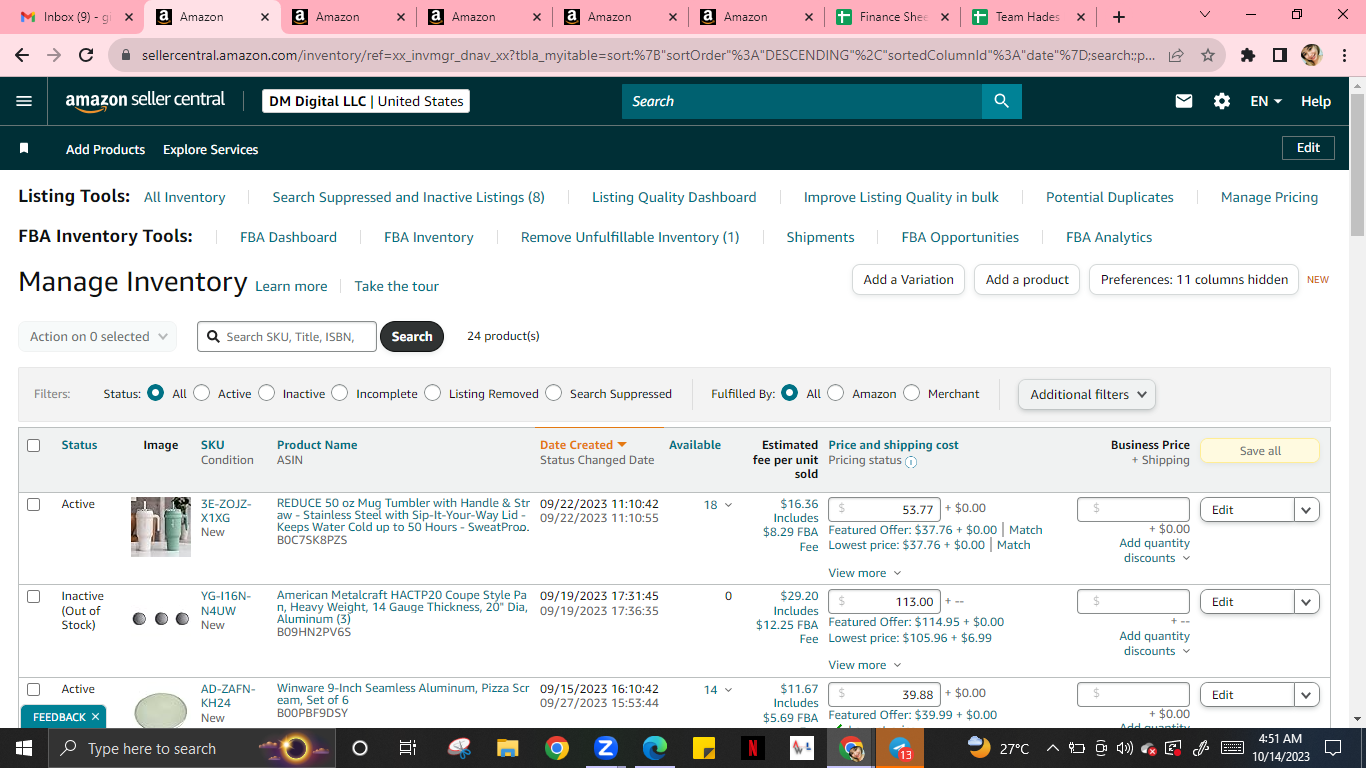Image resolution: width=1366 pixels, height=768 pixels.
Task: Choose the Incomplete status radio button
Action: click(340, 393)
